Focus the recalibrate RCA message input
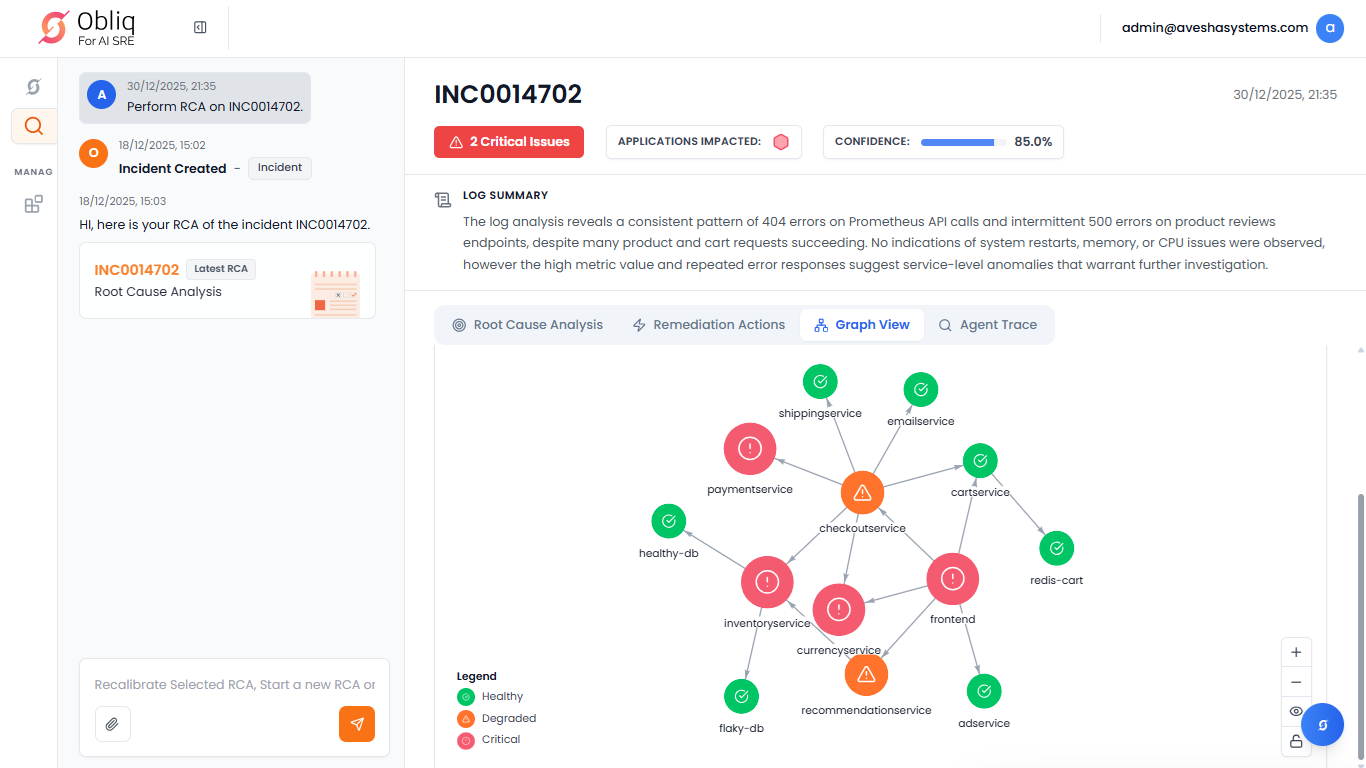Viewport: 1366px width, 768px height. click(x=235, y=685)
